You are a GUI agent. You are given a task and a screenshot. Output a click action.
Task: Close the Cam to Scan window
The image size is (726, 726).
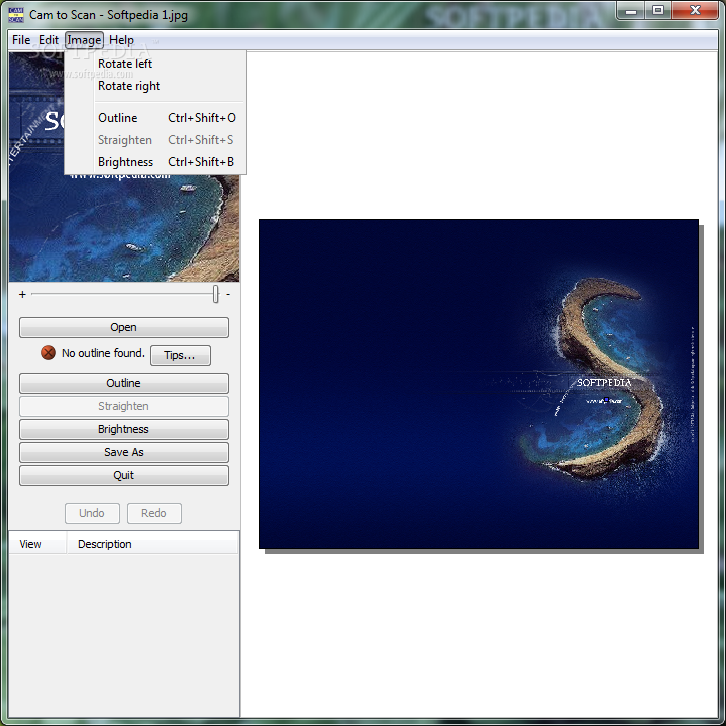click(x=695, y=11)
